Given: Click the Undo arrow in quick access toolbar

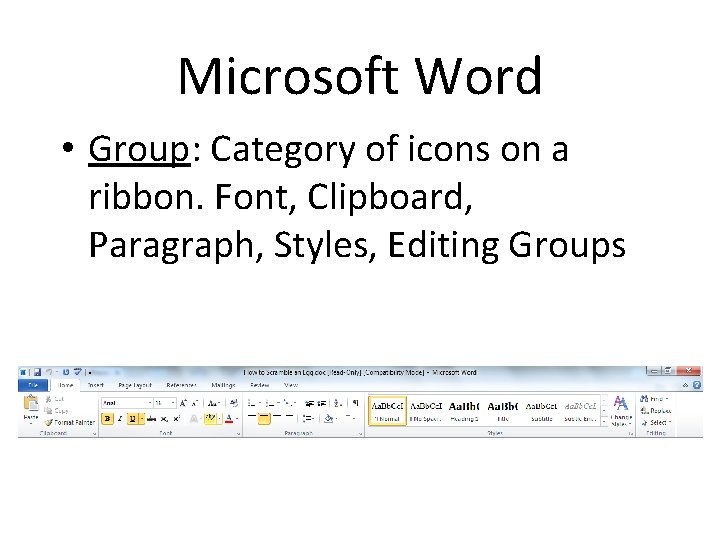Looking at the screenshot, I should pyautogui.click(x=49, y=372).
